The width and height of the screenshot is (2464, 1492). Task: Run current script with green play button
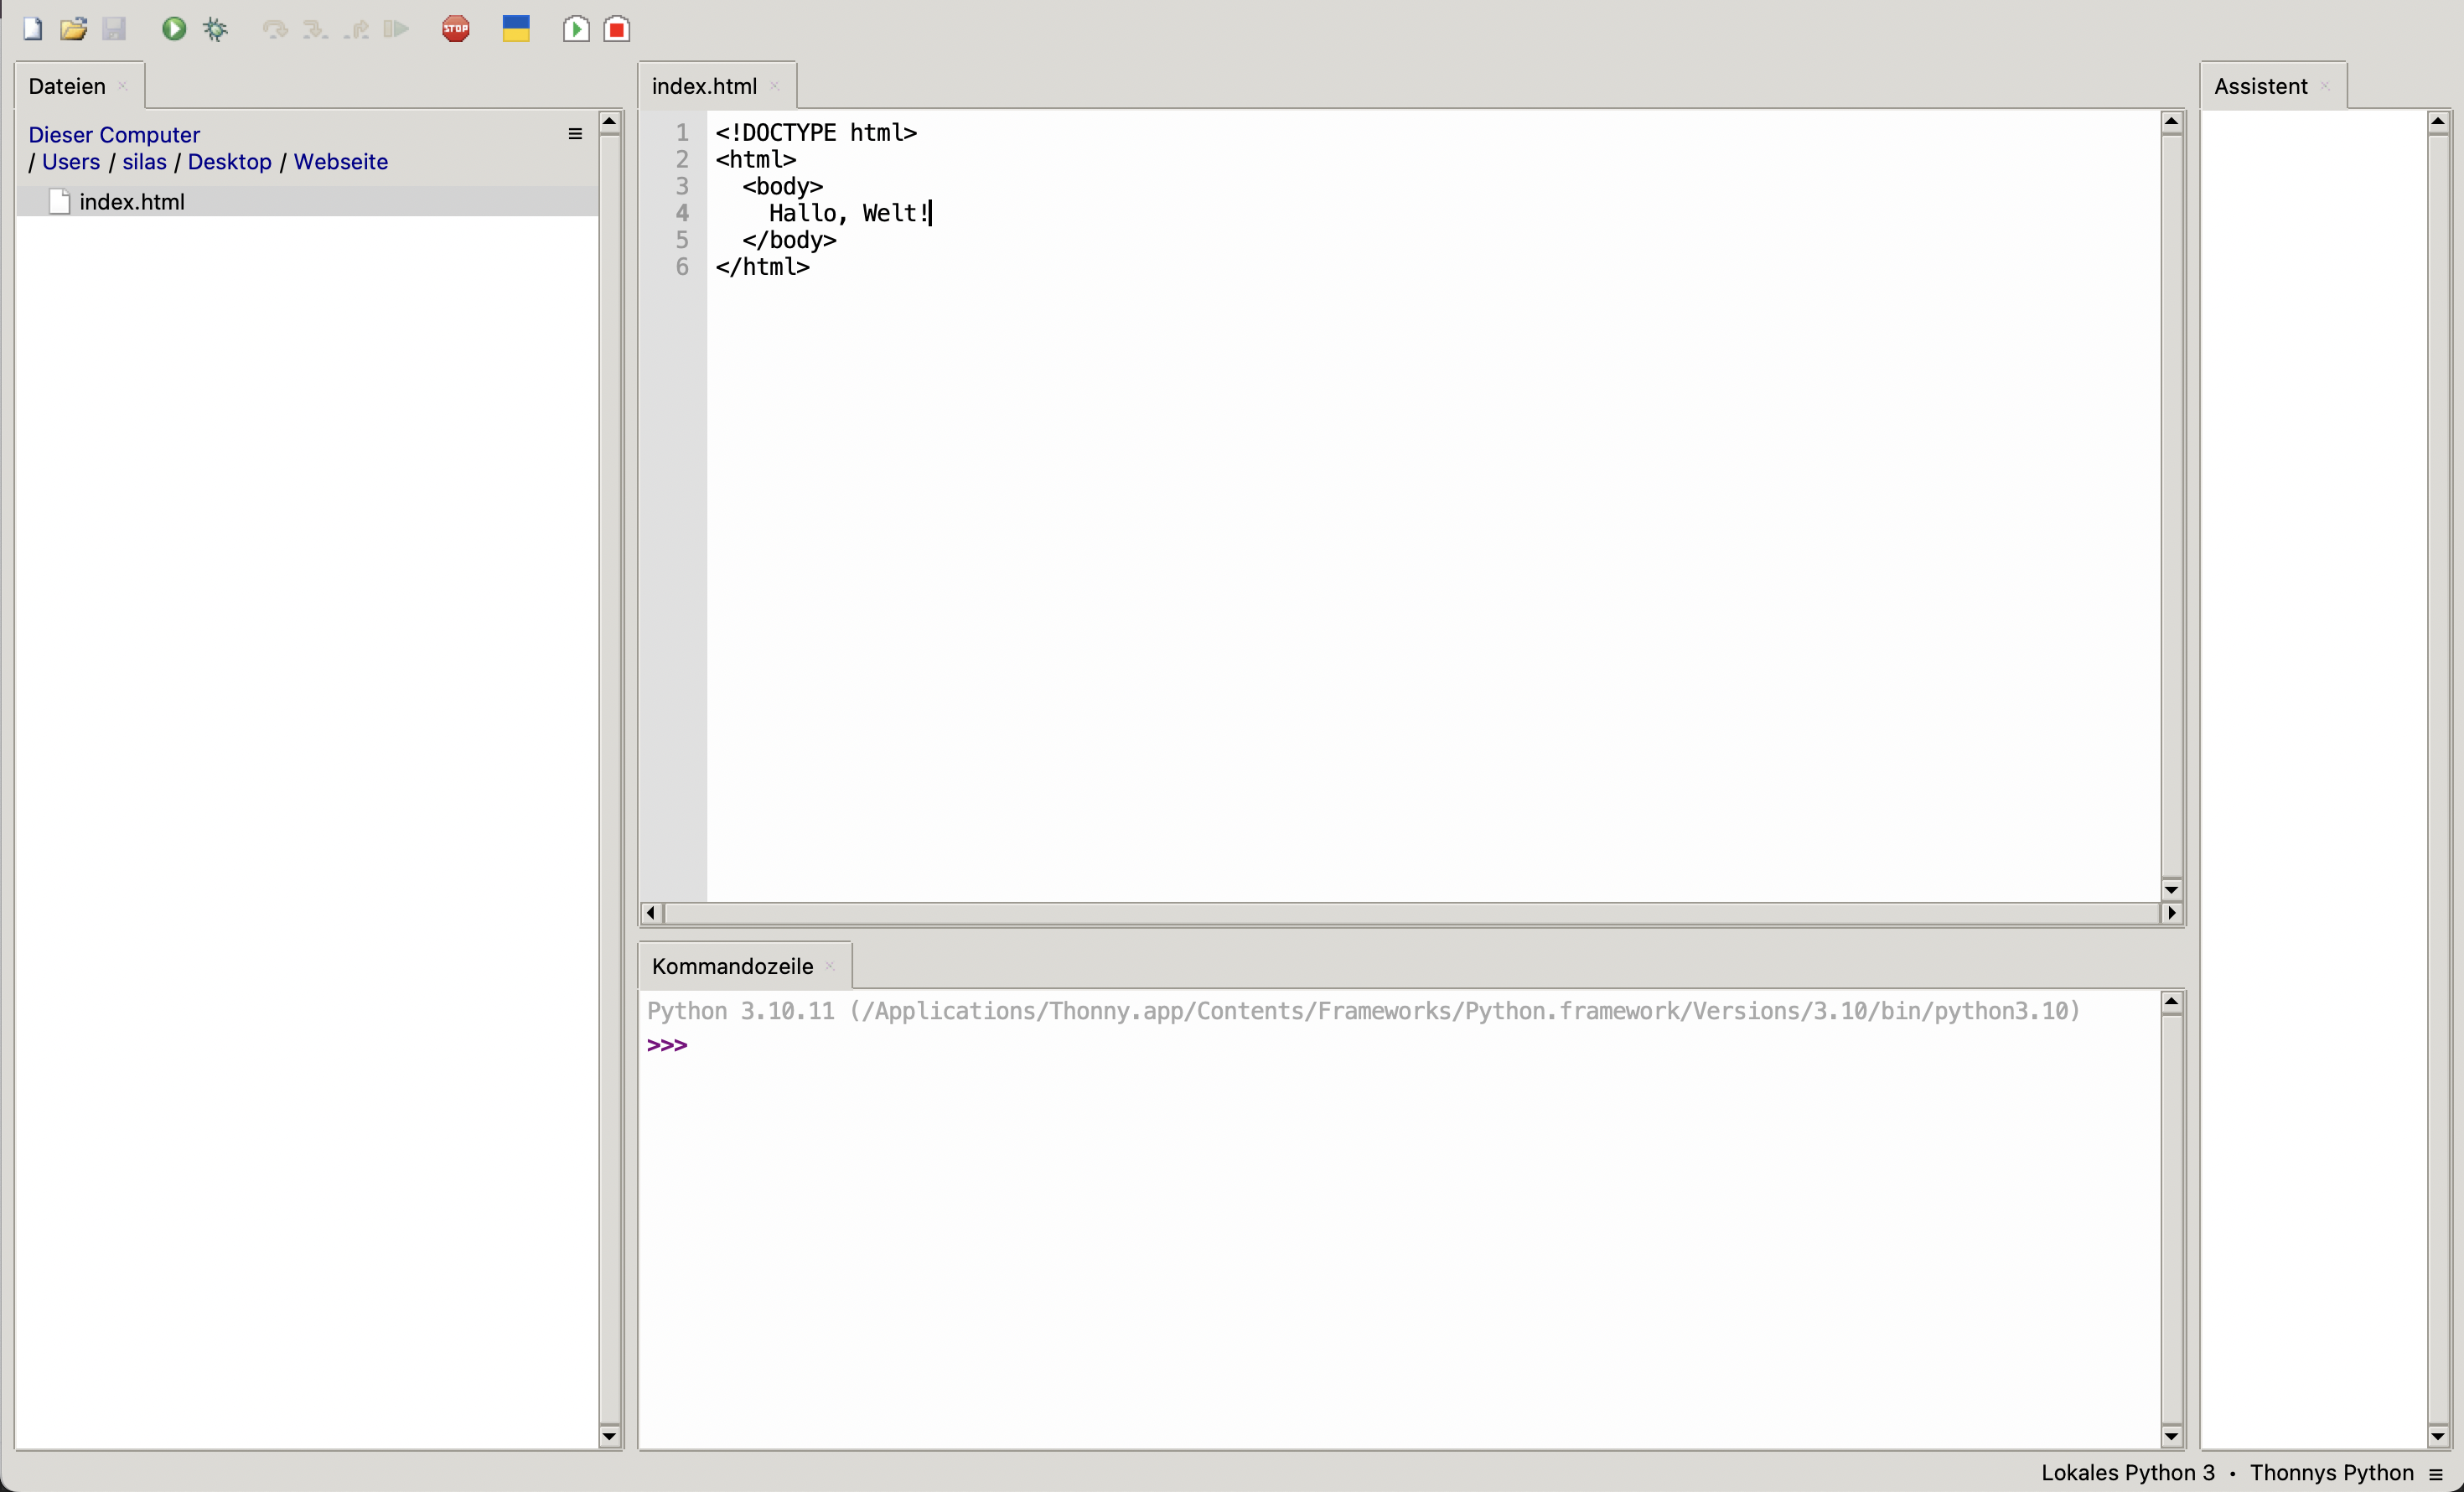click(x=174, y=29)
